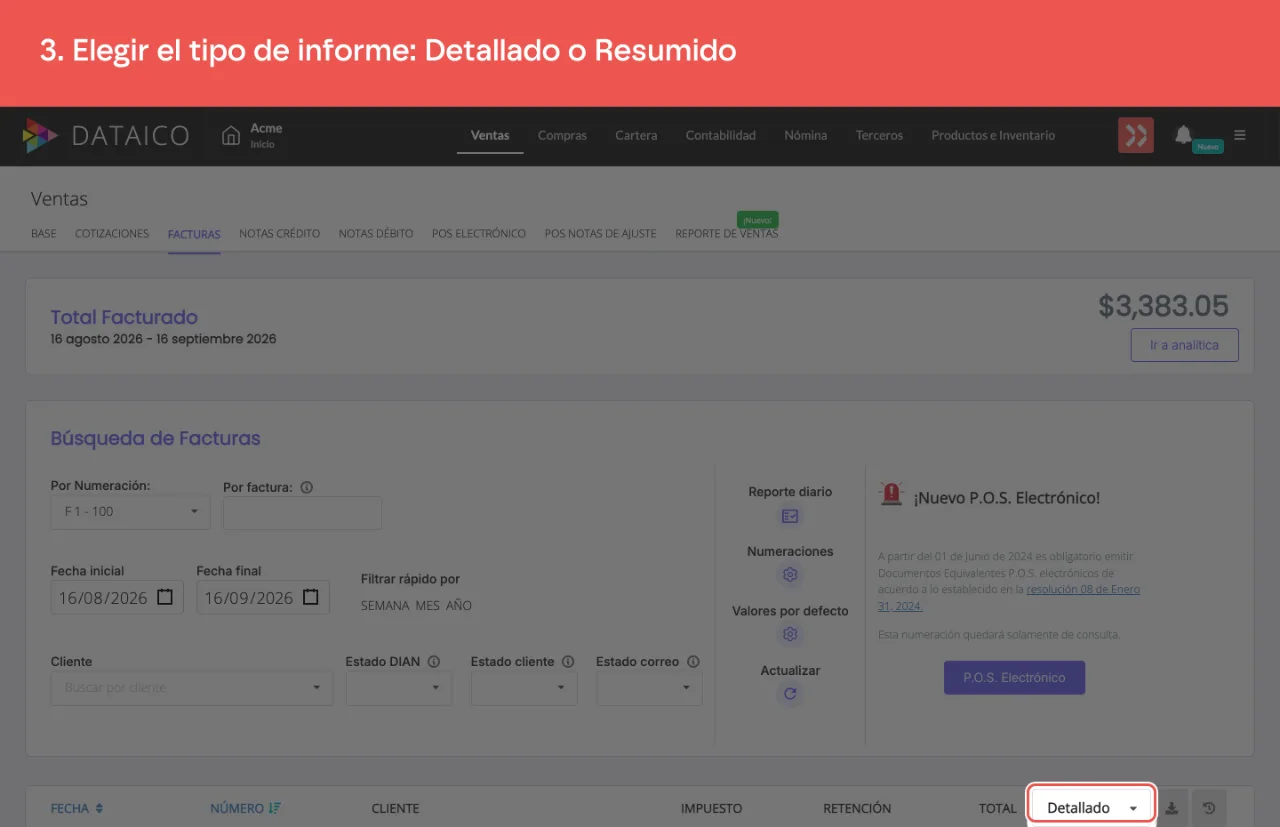
Task: Switch to the NOTAS DÉBITO tab
Action: point(376,233)
